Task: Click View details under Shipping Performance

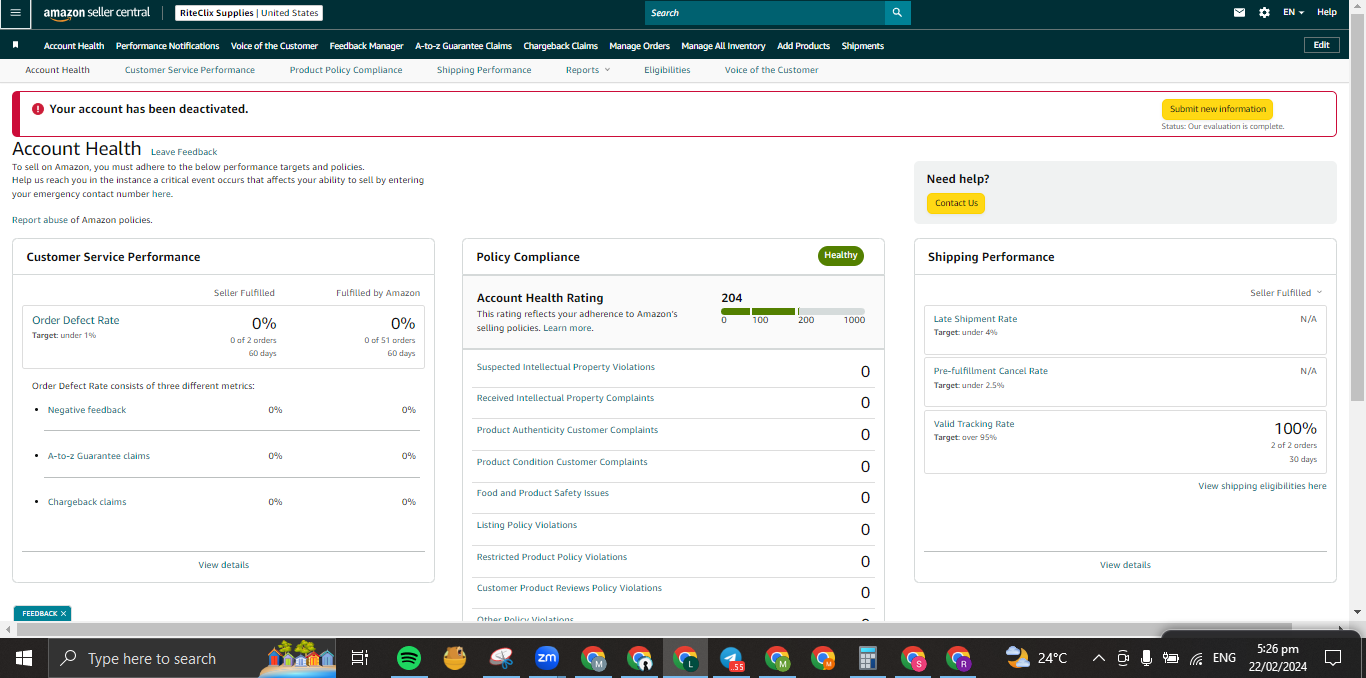Action: tap(1125, 565)
